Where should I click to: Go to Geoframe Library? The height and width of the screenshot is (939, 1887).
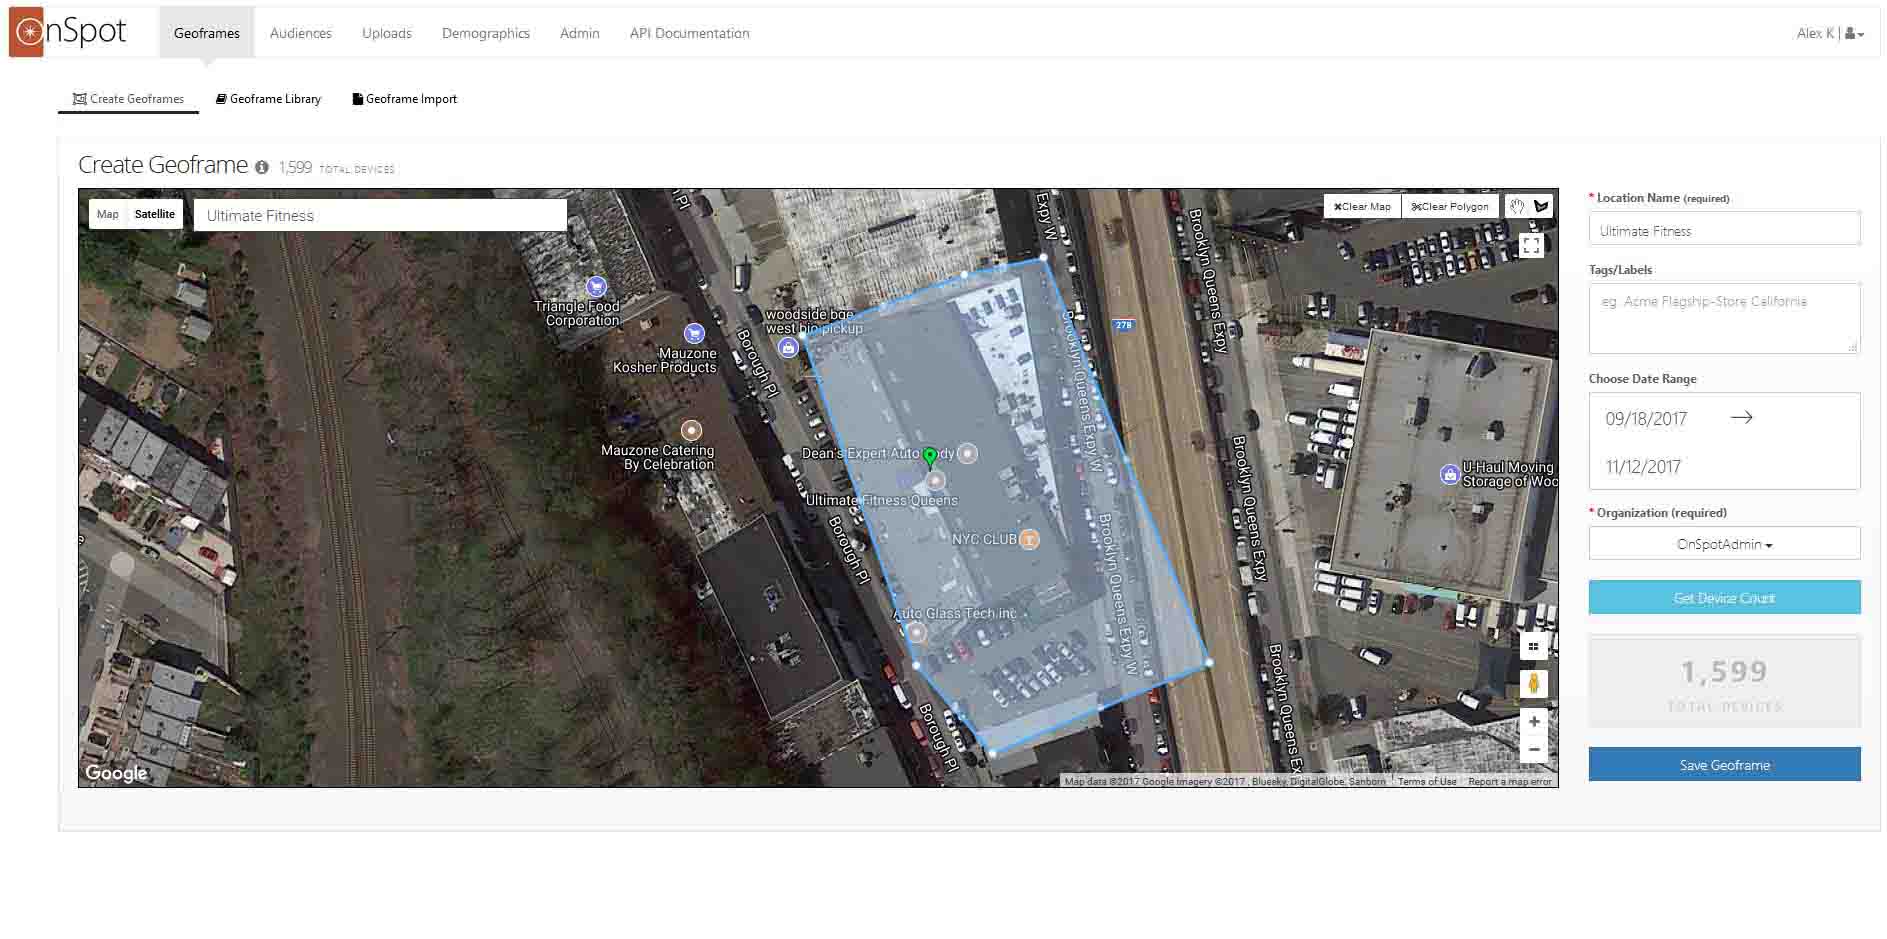coord(268,99)
